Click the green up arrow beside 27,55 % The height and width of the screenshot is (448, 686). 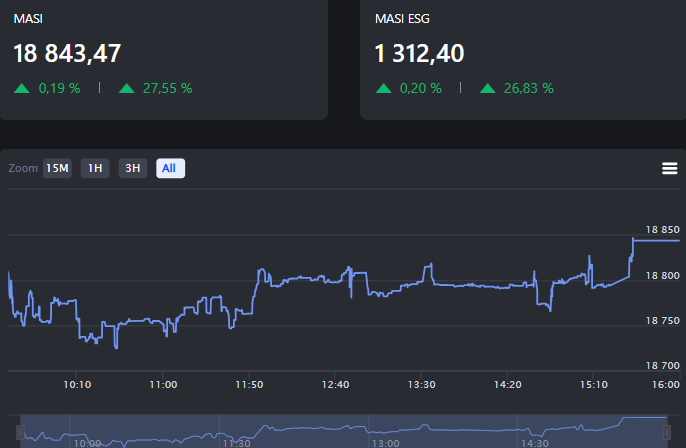126,88
